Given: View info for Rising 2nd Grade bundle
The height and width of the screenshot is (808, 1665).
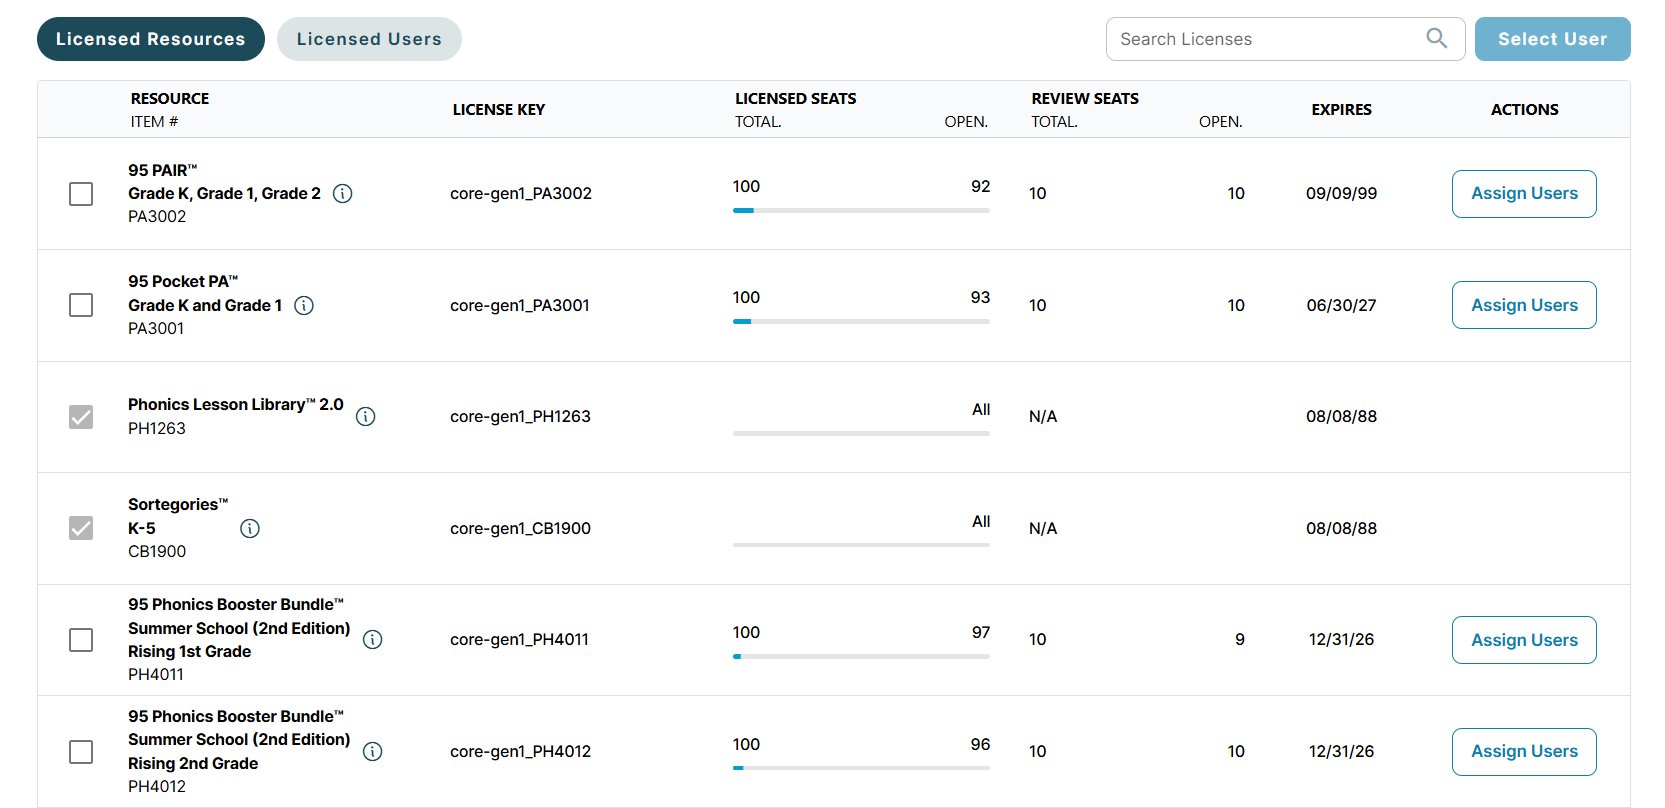Looking at the screenshot, I should [373, 752].
